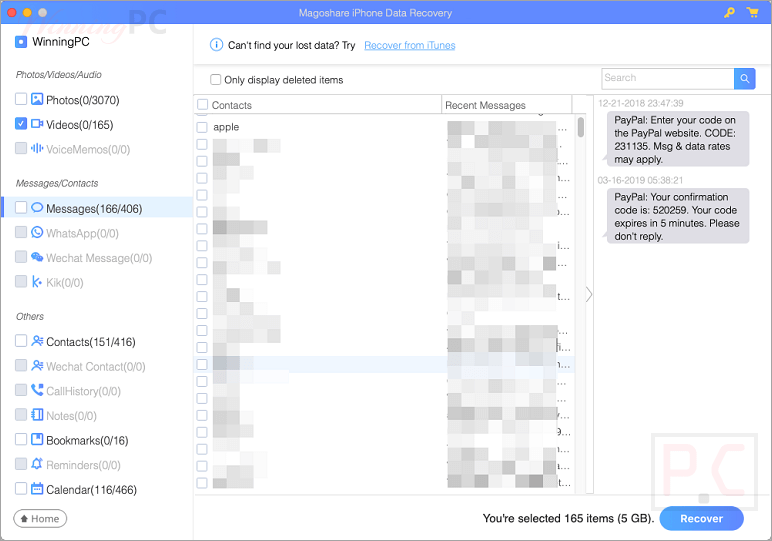Image resolution: width=772 pixels, height=541 pixels.
Task: Tick the Messages(166/406) checkbox
Action: click(21, 207)
